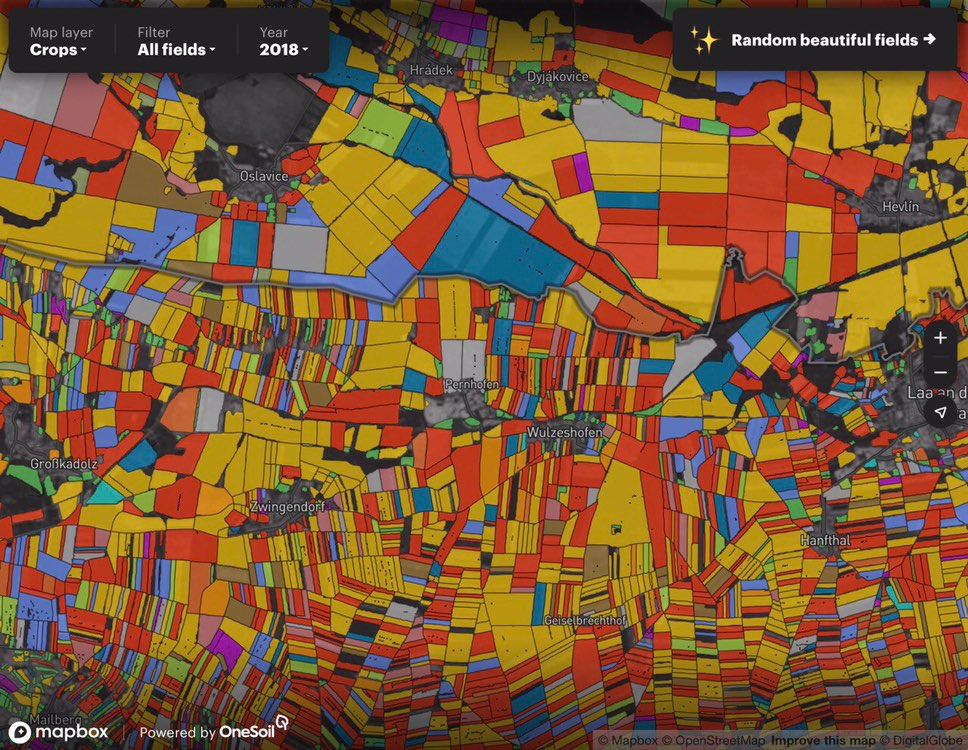
Task: Open the Improve this map link
Action: pyautogui.click(x=823, y=740)
